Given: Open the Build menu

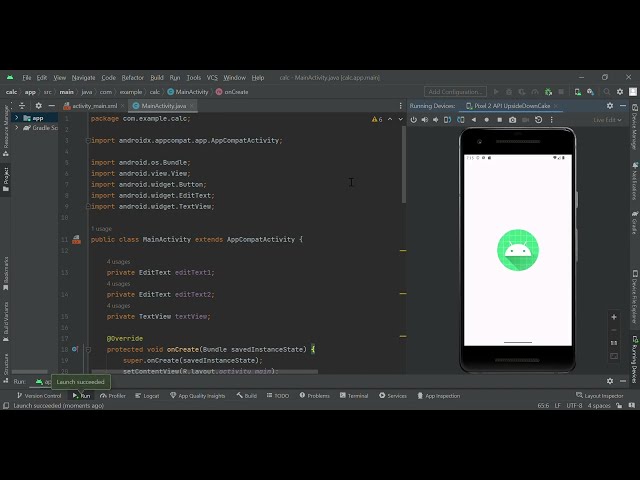Looking at the screenshot, I should pos(157,78).
